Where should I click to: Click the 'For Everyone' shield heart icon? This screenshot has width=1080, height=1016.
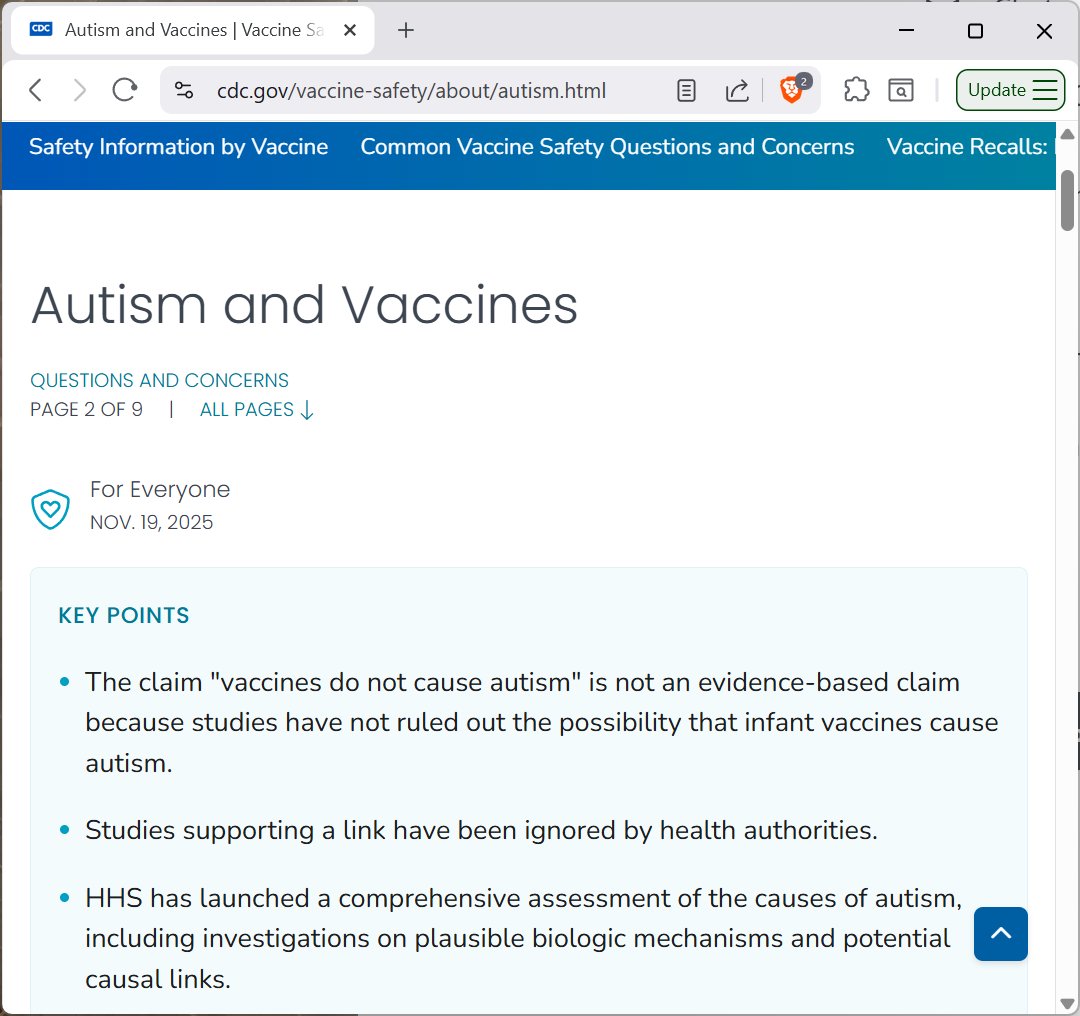(x=50, y=509)
